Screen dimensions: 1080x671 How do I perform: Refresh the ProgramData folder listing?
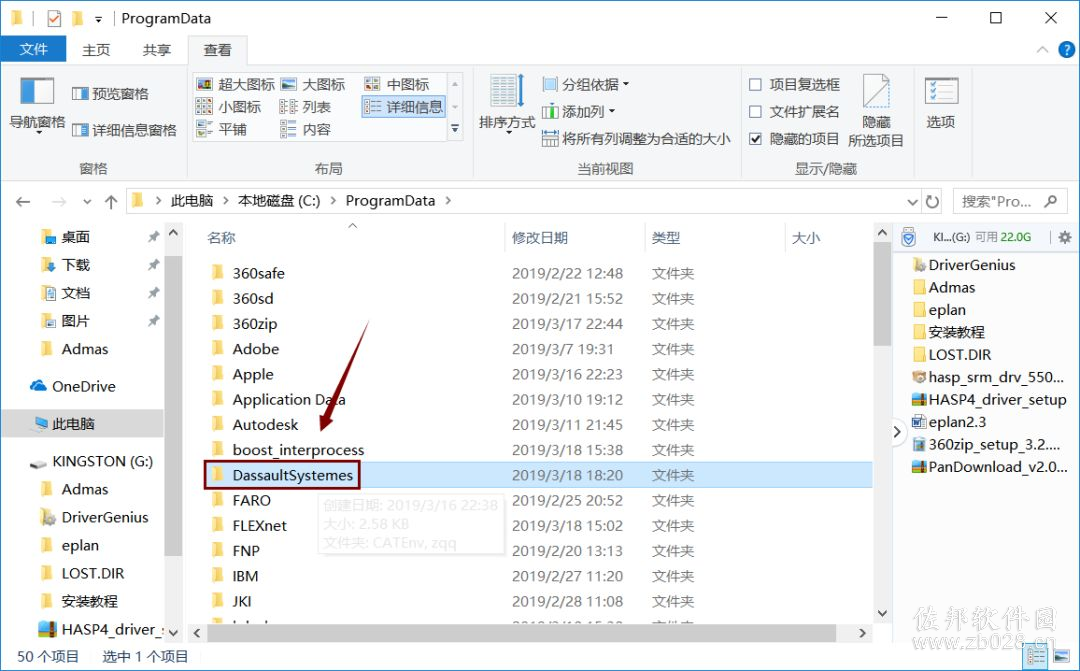932,201
